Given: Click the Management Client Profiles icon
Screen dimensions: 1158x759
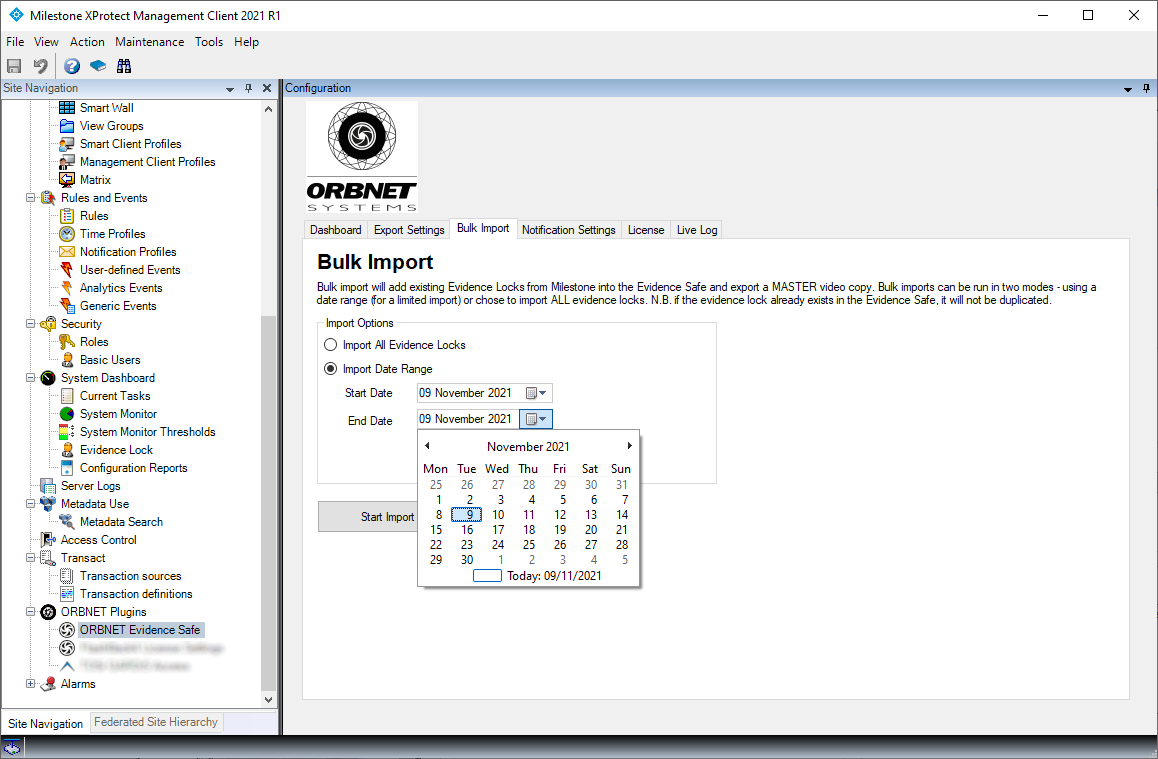Looking at the screenshot, I should coord(67,162).
